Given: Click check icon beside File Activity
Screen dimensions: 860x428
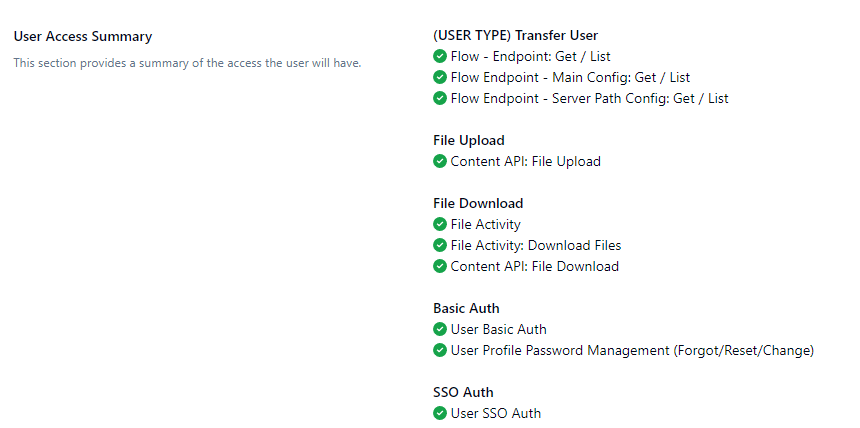Looking at the screenshot, I should (440, 224).
